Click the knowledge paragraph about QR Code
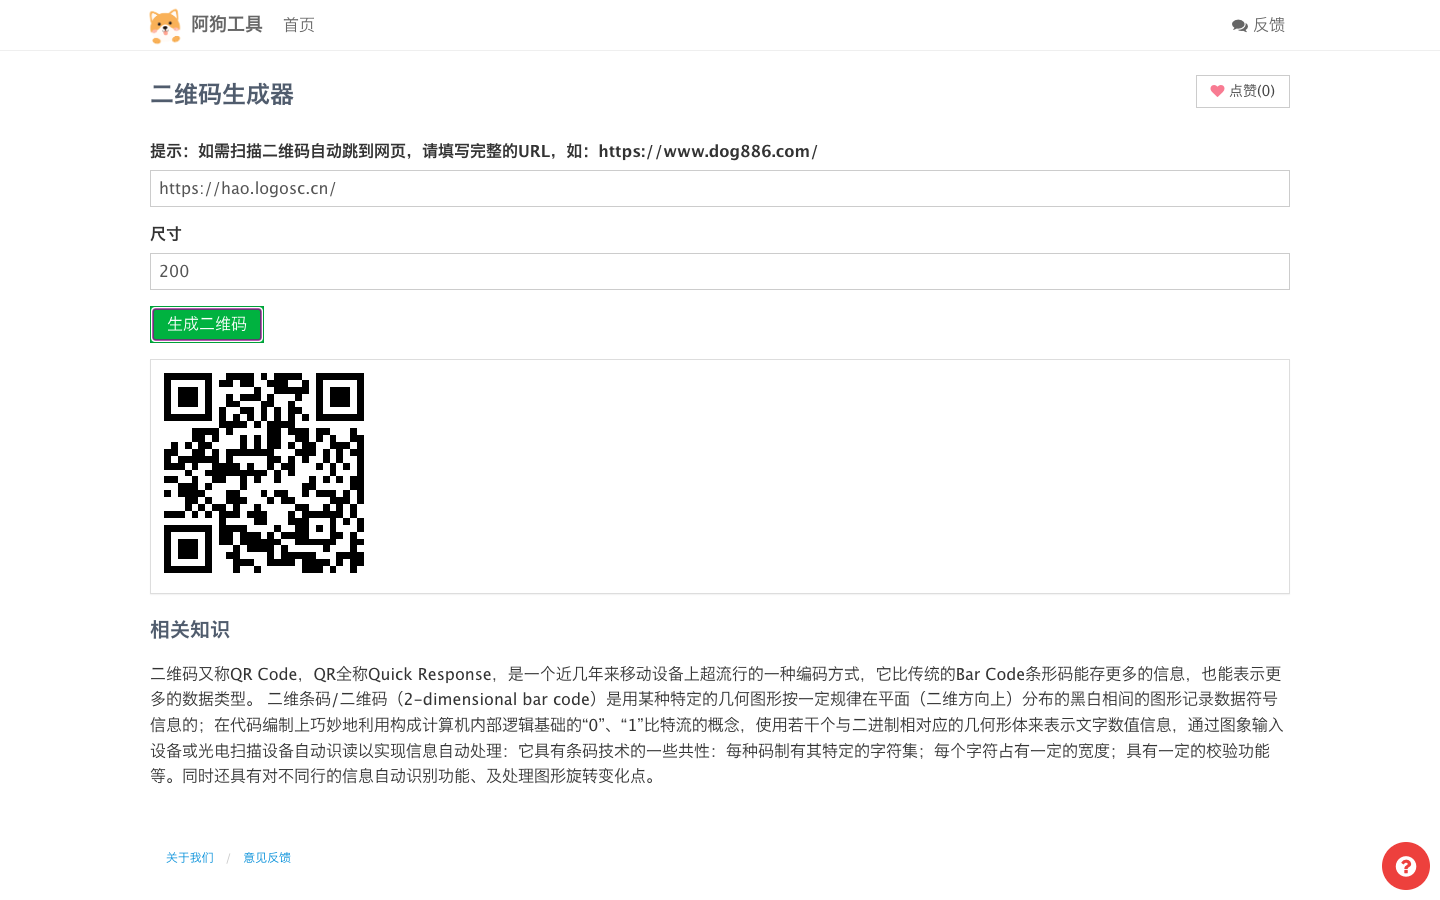This screenshot has height=900, width=1440. [715, 724]
